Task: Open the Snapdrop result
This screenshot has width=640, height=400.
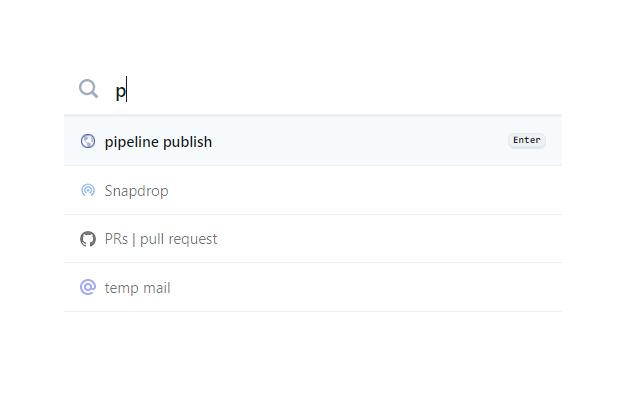Action: point(136,190)
